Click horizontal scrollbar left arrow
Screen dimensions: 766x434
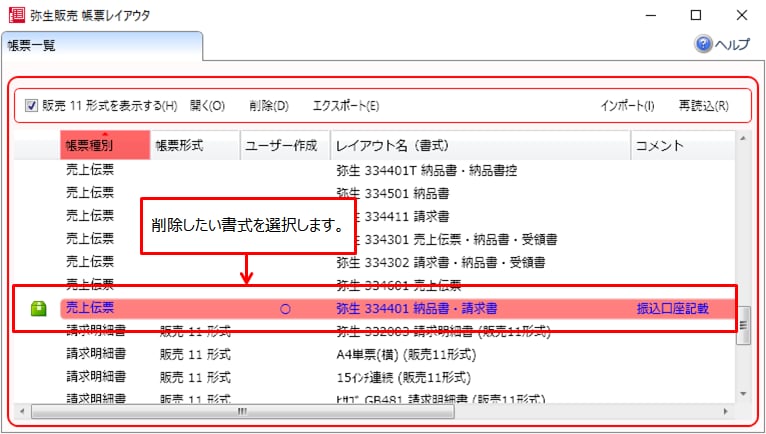tap(21, 412)
